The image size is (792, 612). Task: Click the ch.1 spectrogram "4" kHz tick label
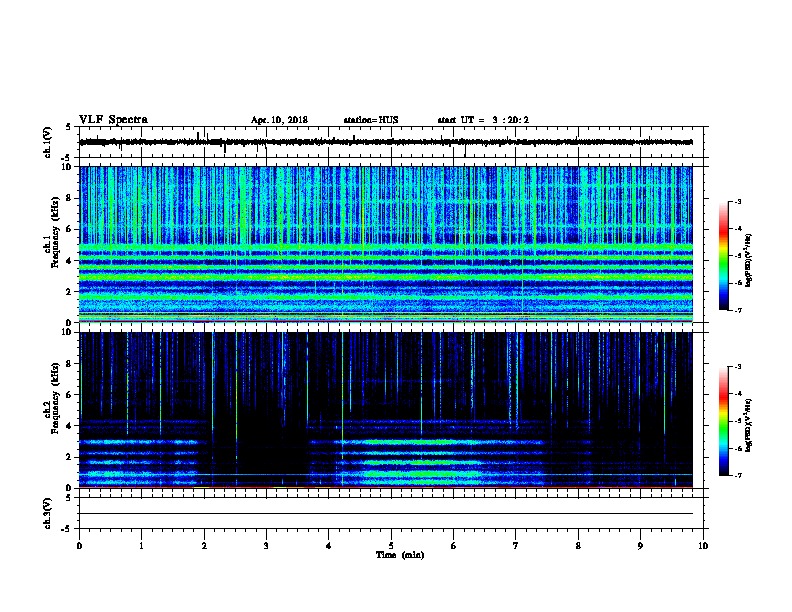(x=69, y=261)
